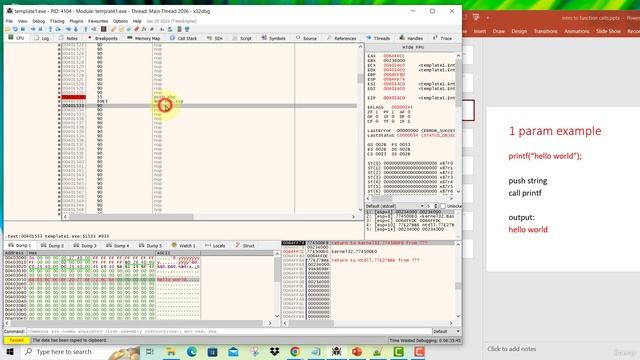Click the Comments toolbar icon
Image resolution: width=640 pixels, height=360 pixels.
click(x=121, y=29)
